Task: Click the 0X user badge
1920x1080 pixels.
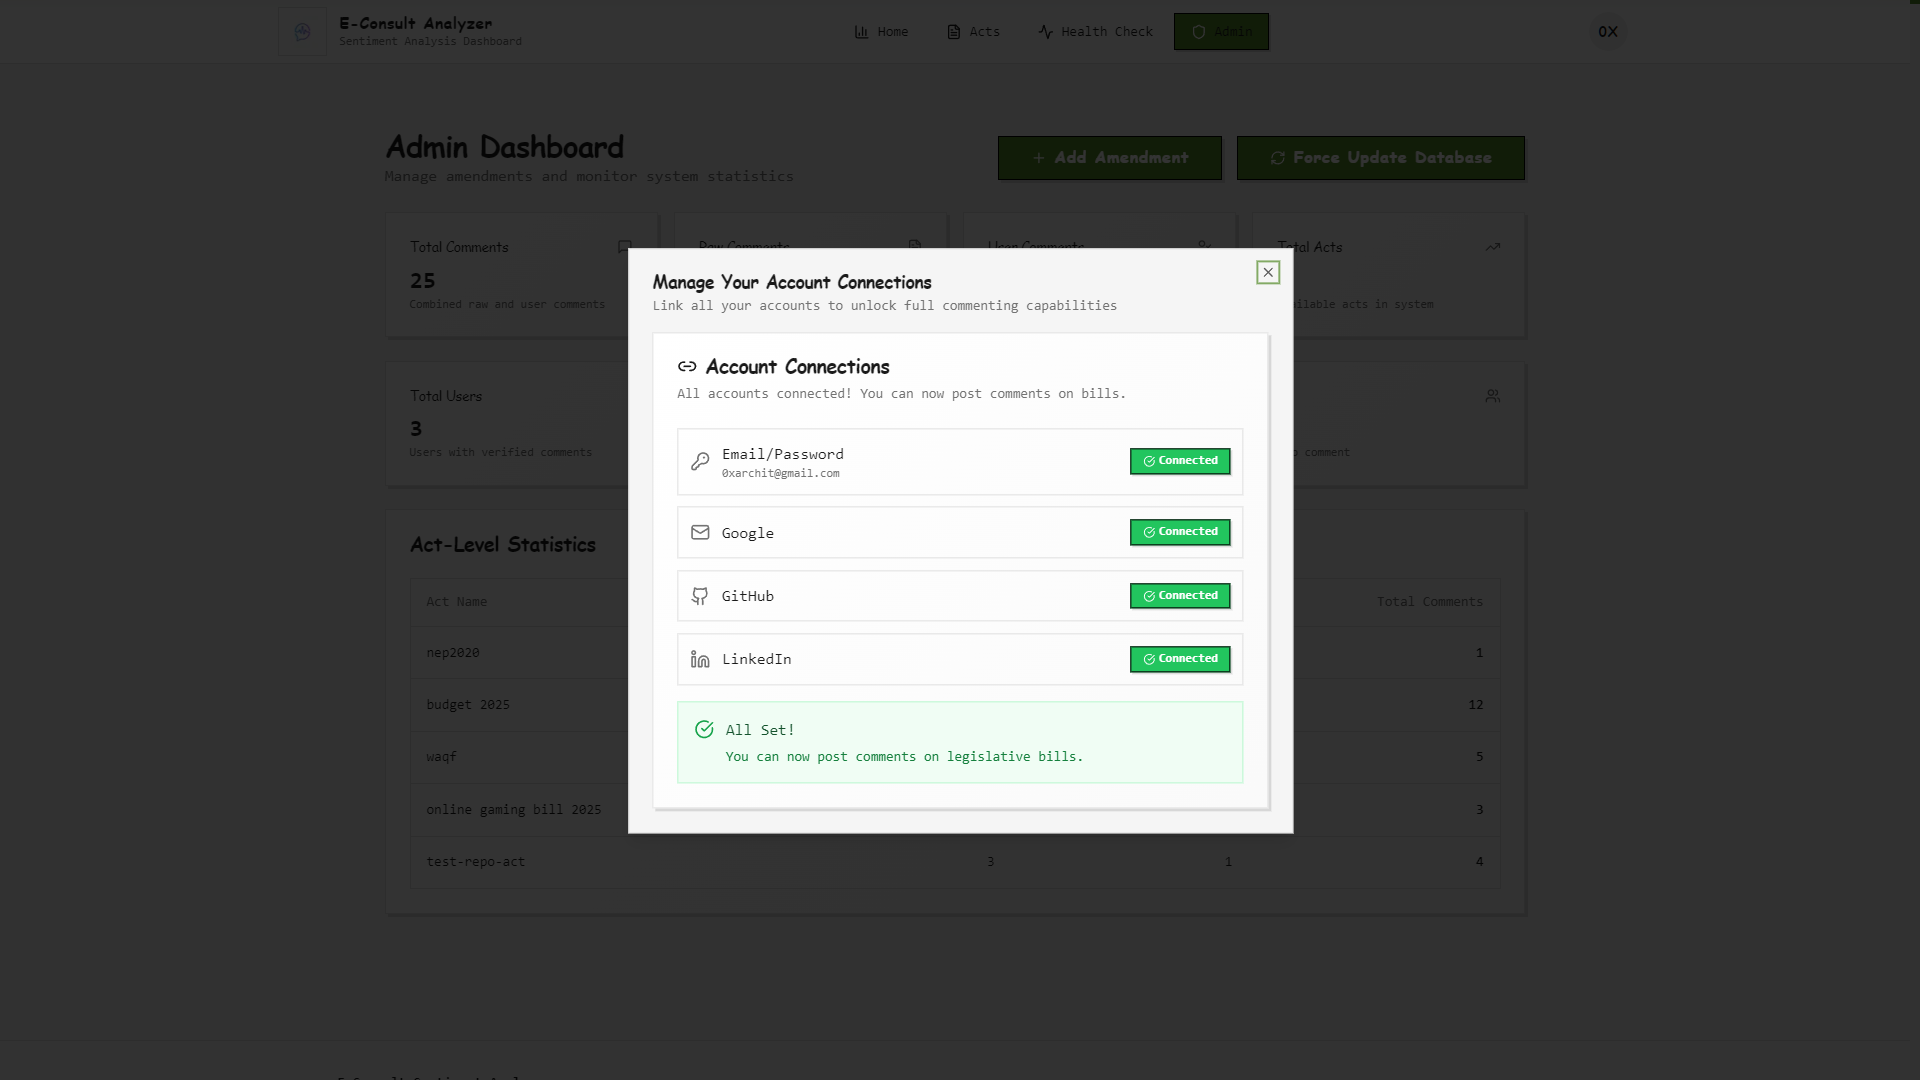Action: pos(1607,31)
